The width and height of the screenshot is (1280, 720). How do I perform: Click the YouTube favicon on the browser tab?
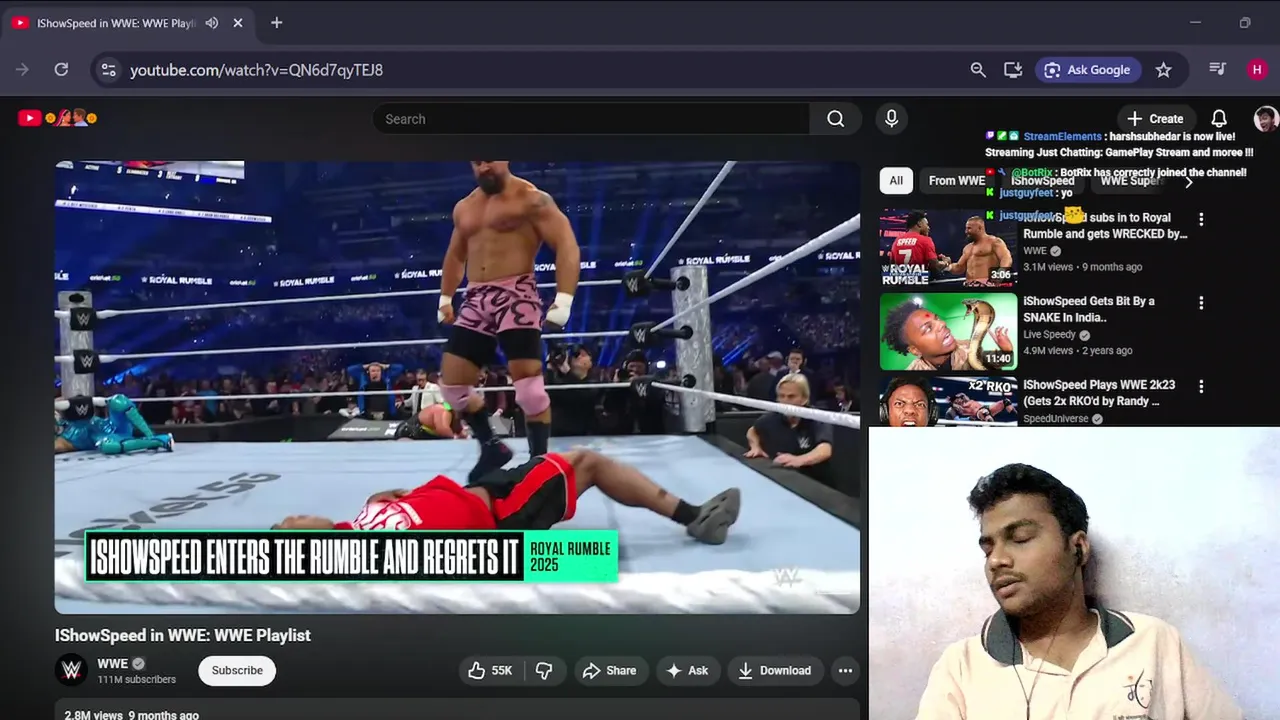point(20,22)
